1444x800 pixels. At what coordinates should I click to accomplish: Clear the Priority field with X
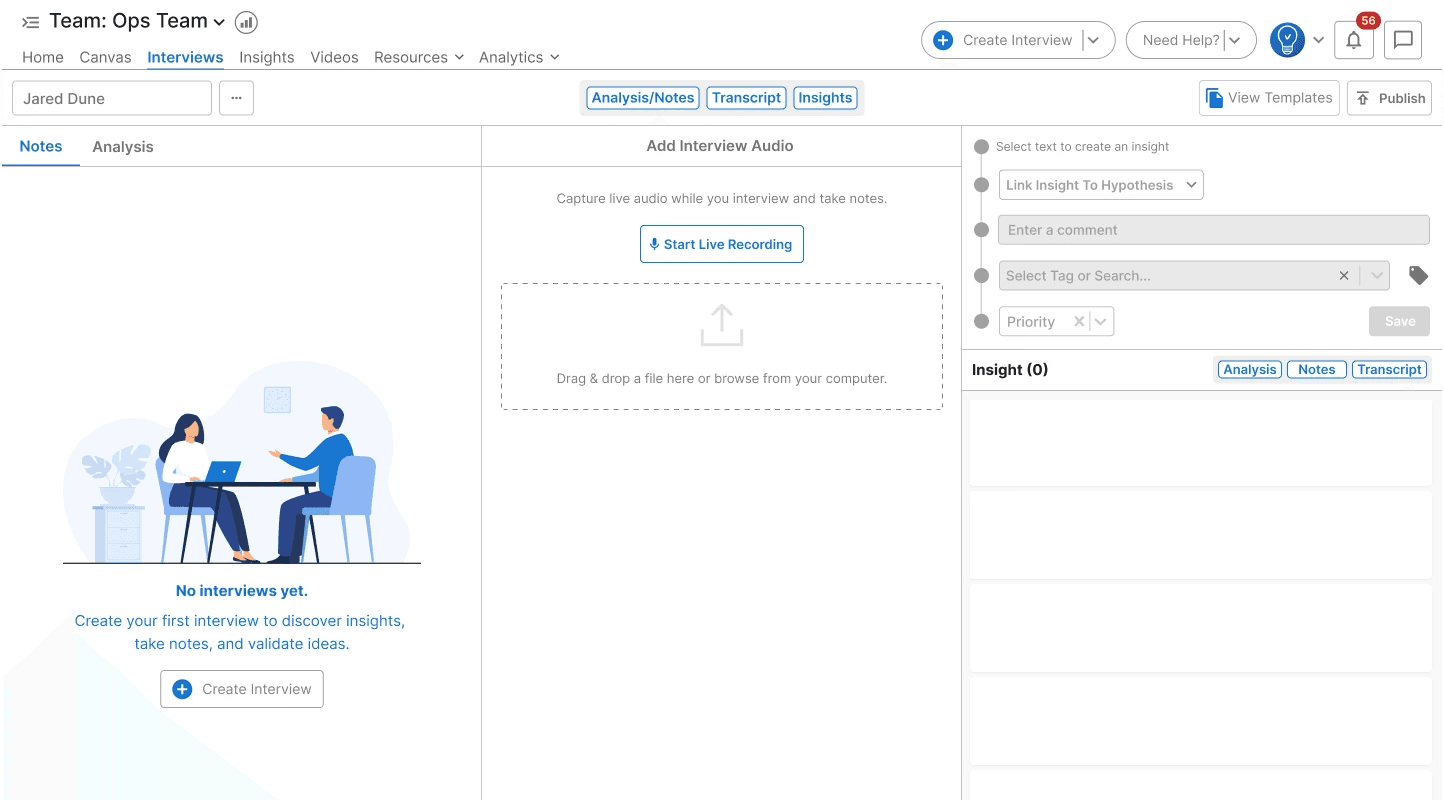pos(1079,322)
